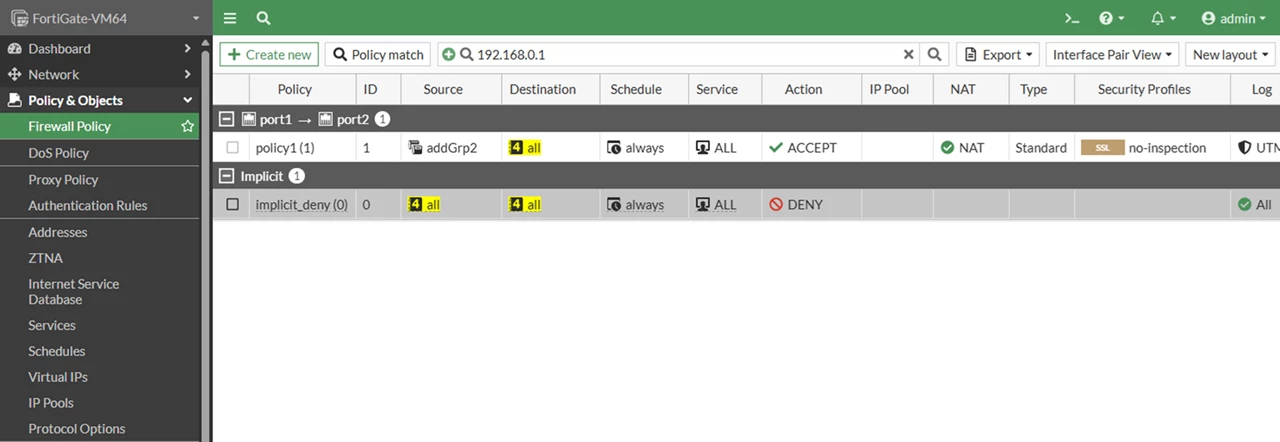Open Authentication Rules page
Image resolution: width=1280 pixels, height=442 pixels.
coord(88,205)
